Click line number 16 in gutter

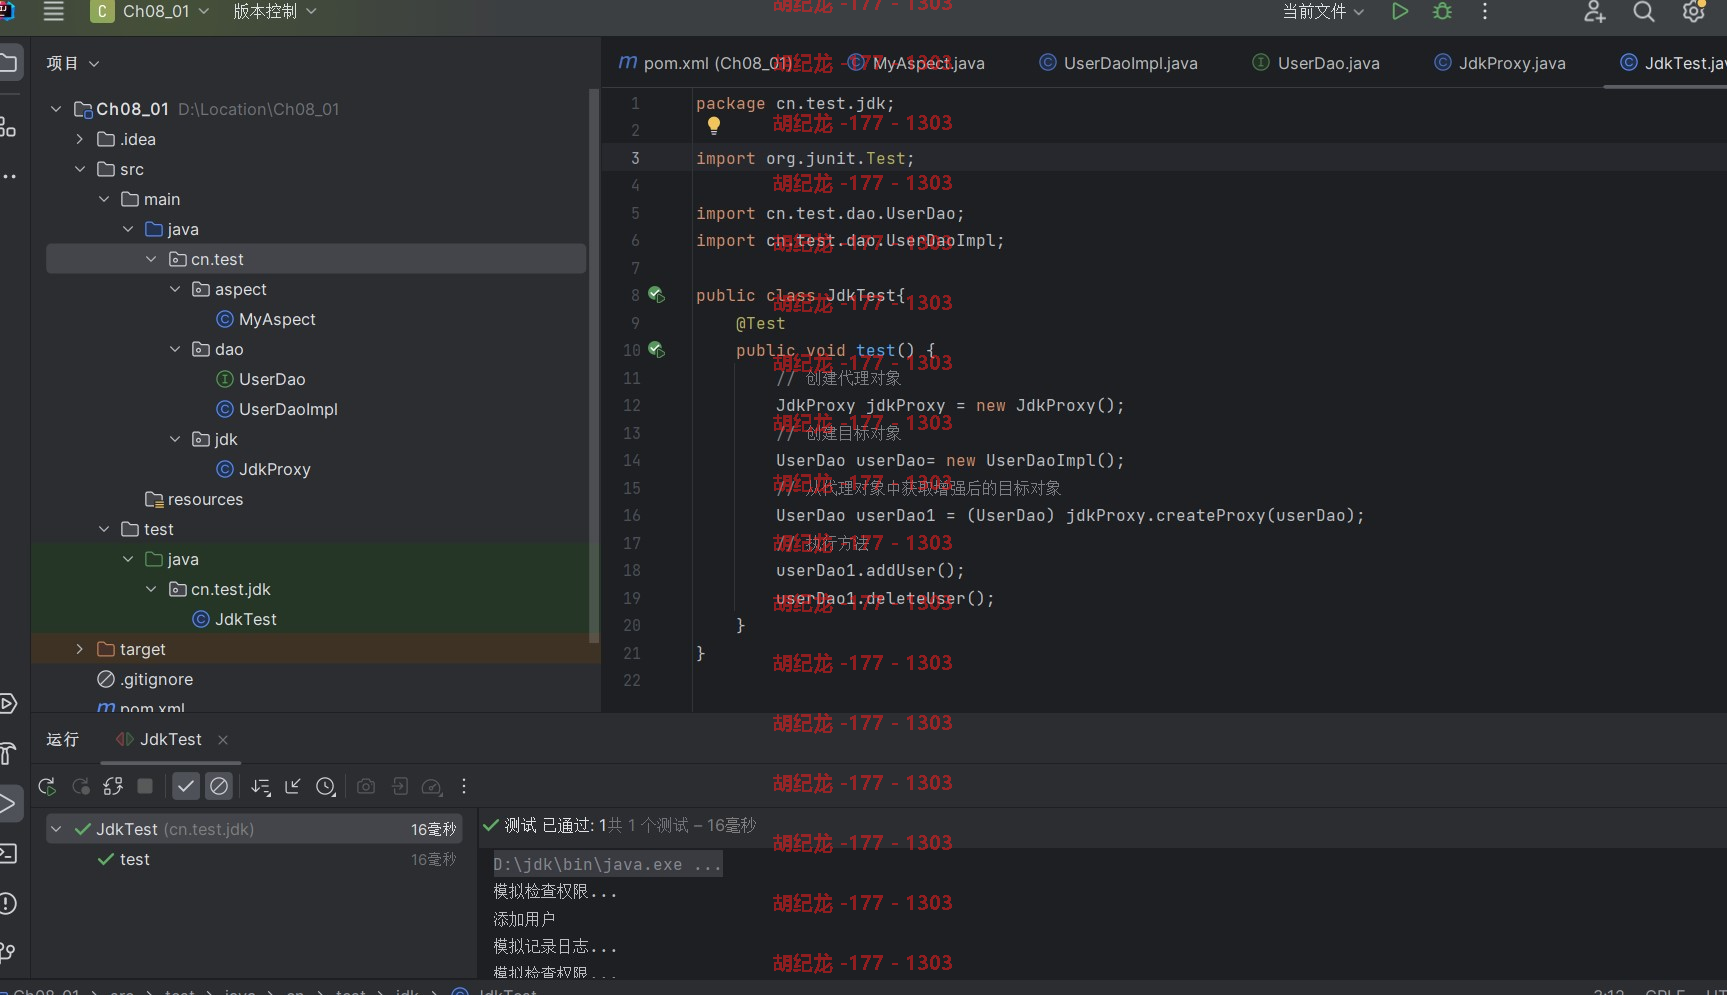(631, 515)
